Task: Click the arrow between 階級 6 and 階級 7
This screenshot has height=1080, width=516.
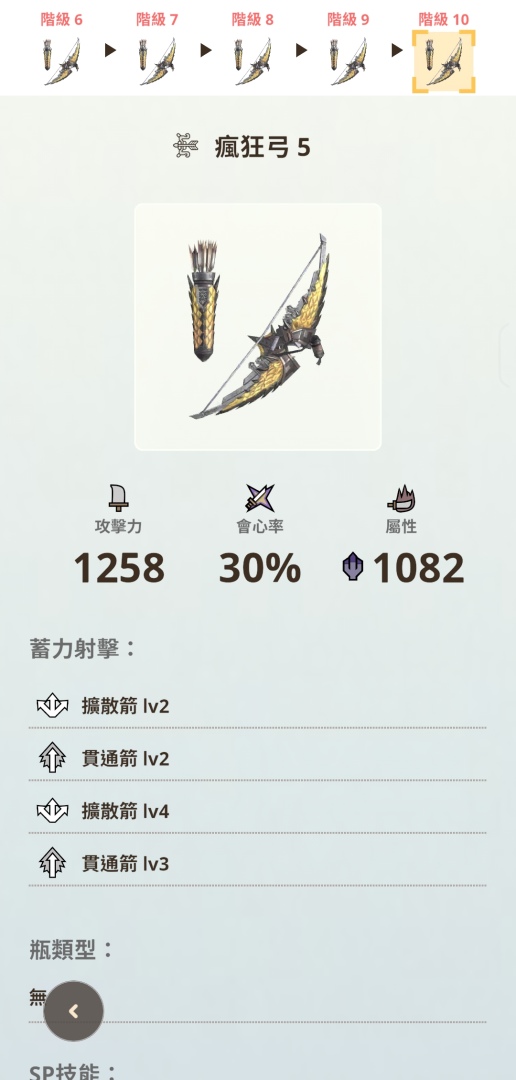Action: point(110,50)
